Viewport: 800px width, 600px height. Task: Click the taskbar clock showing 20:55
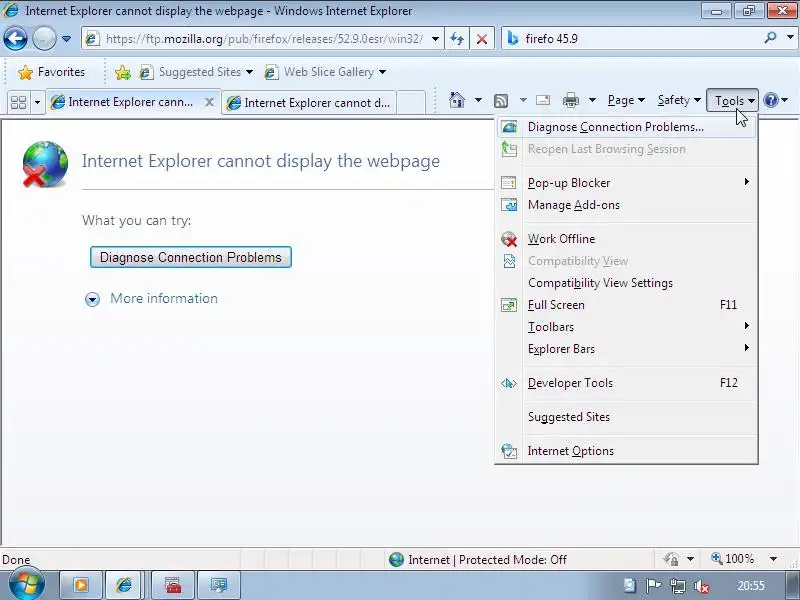click(x=751, y=586)
